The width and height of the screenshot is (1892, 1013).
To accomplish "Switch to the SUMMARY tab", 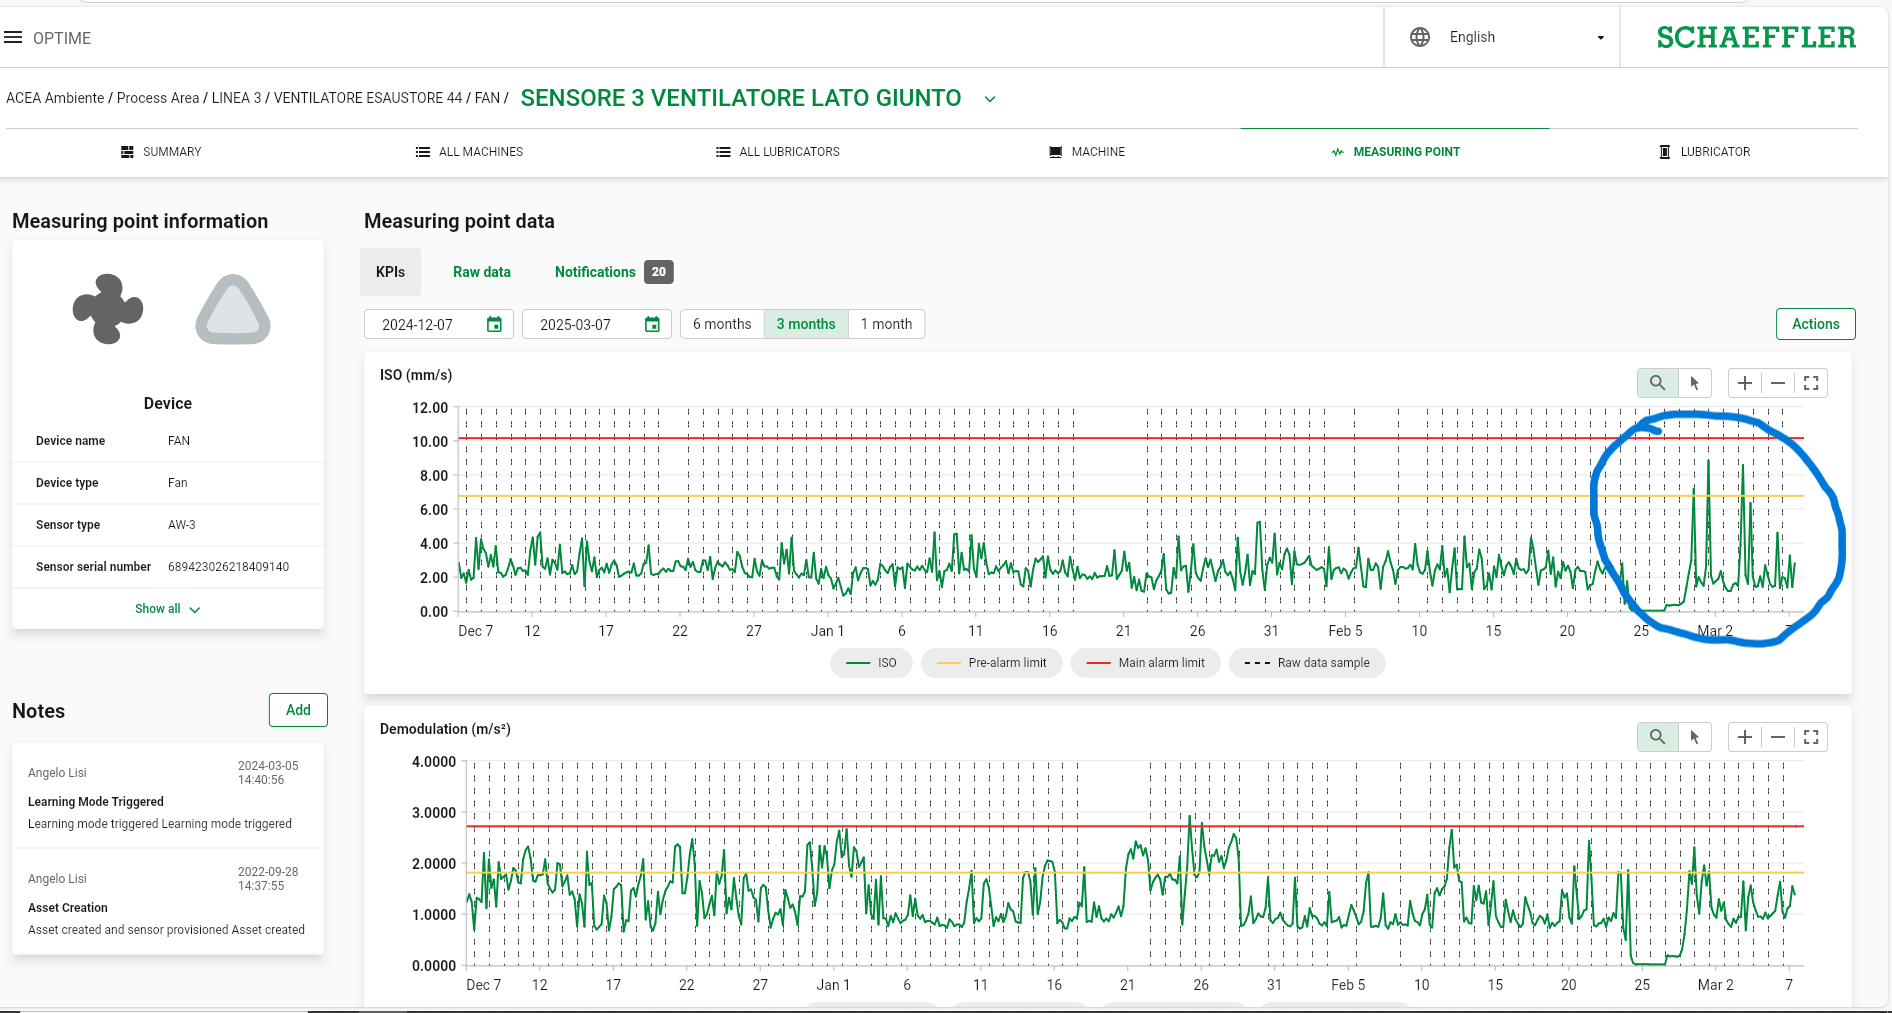I will [x=161, y=152].
